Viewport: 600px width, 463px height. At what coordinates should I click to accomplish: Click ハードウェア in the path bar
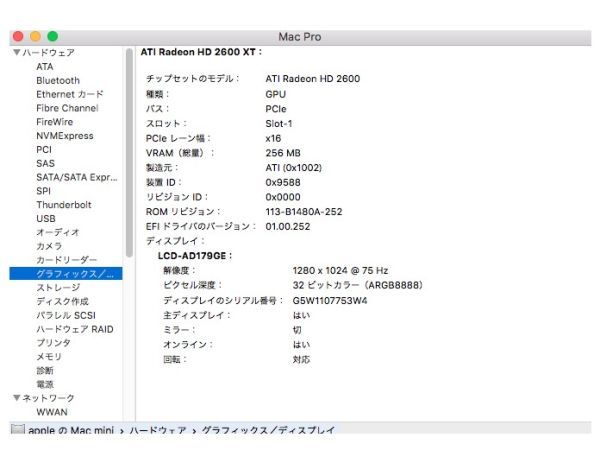158,430
